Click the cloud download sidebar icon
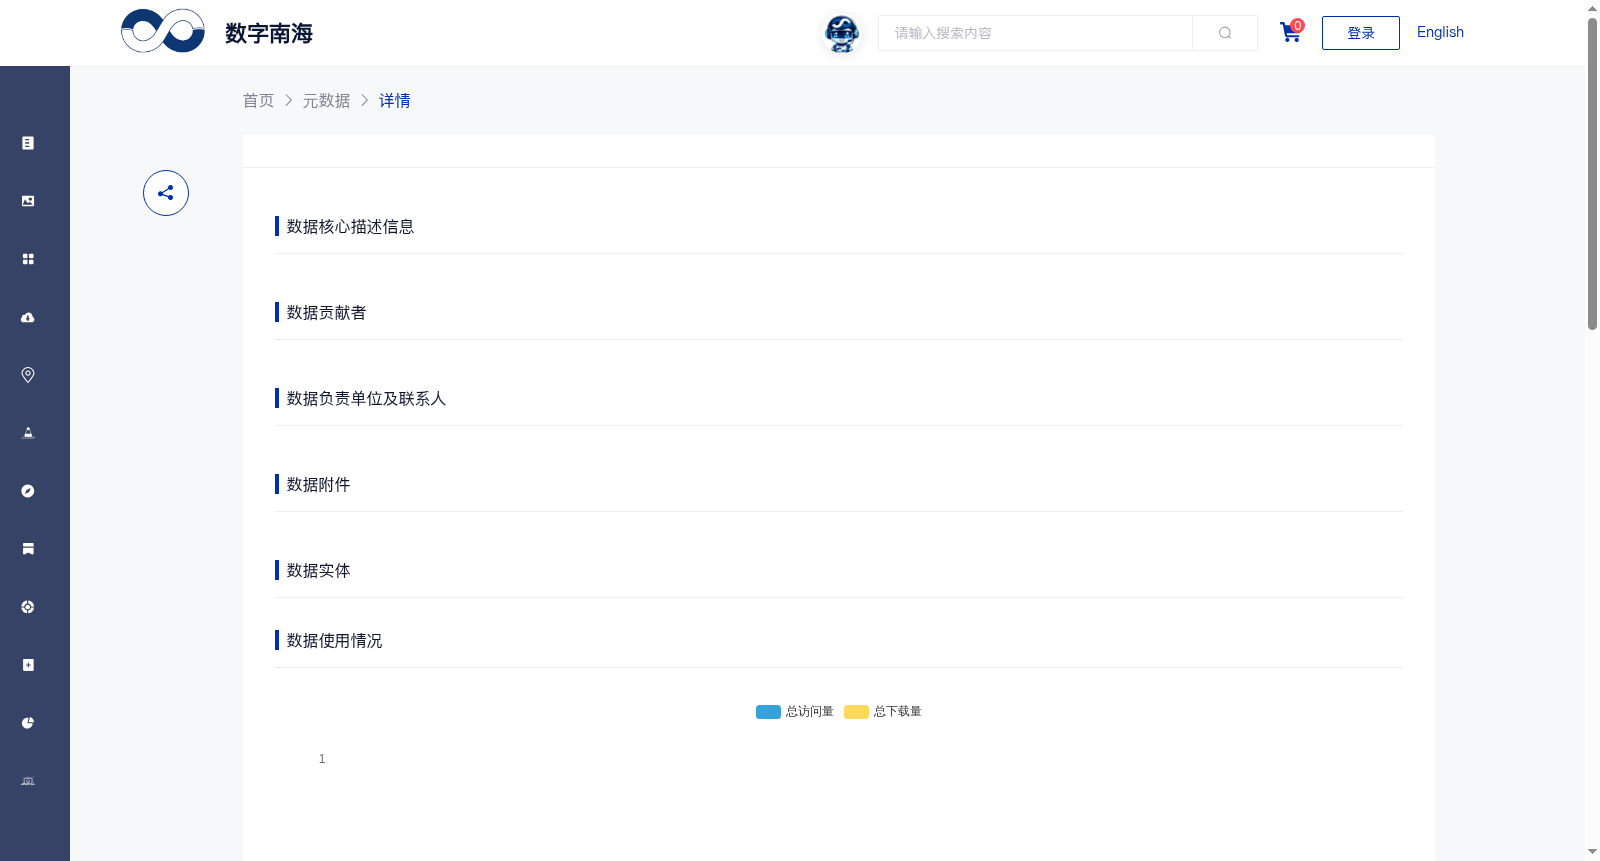1600x861 pixels. tap(28, 317)
